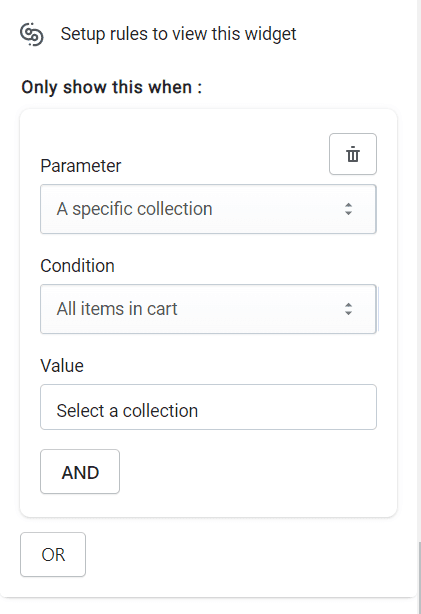Viewport: 421px width, 614px height.
Task: Open the Parameter dropdown
Action: [208, 209]
